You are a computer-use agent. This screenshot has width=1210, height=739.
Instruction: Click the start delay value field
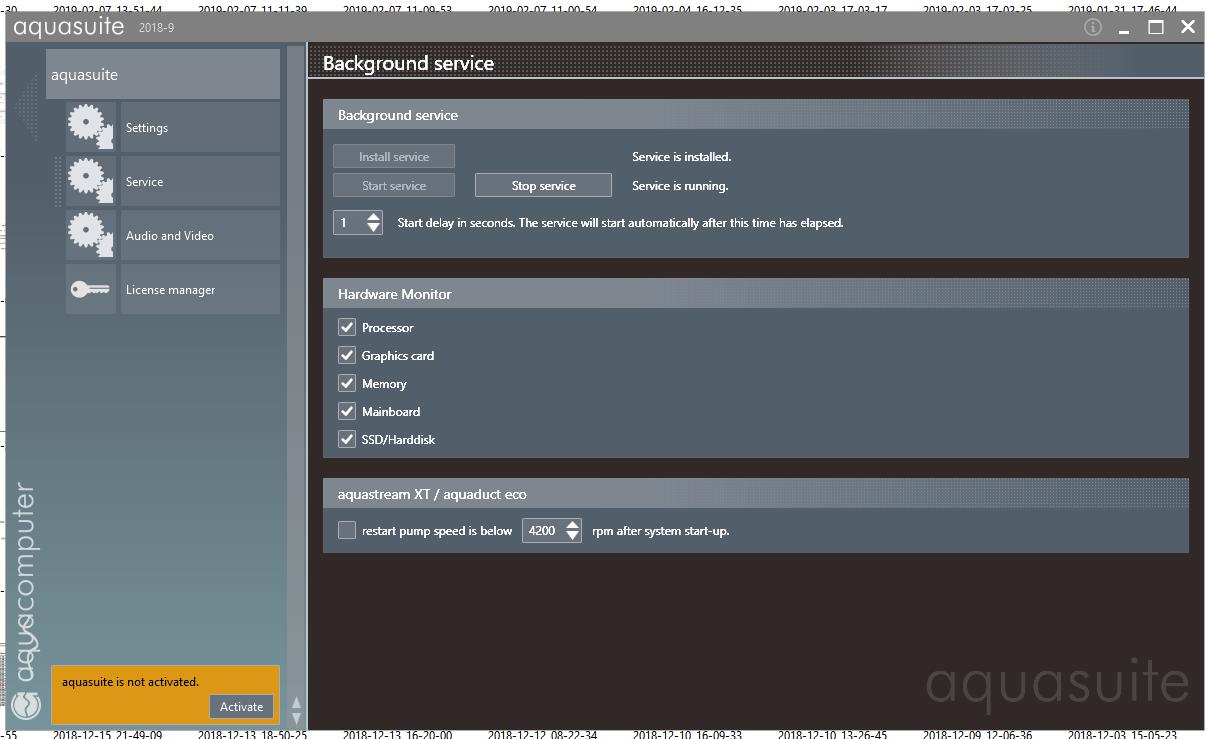tap(349, 222)
